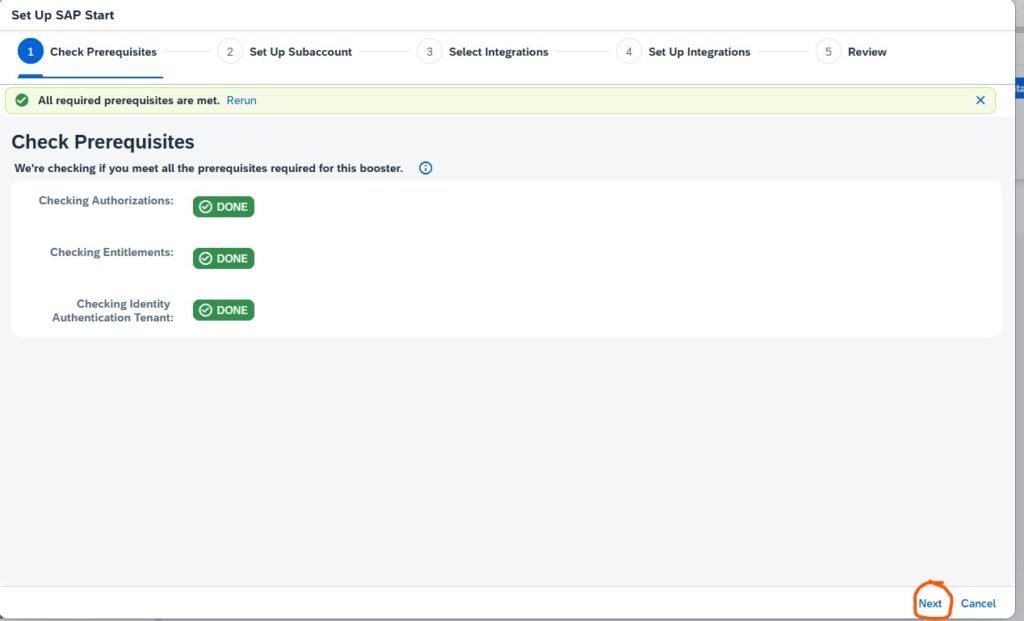Click the DONE badge for Identity Authentication Tenant
The height and width of the screenshot is (621, 1024).
(223, 311)
